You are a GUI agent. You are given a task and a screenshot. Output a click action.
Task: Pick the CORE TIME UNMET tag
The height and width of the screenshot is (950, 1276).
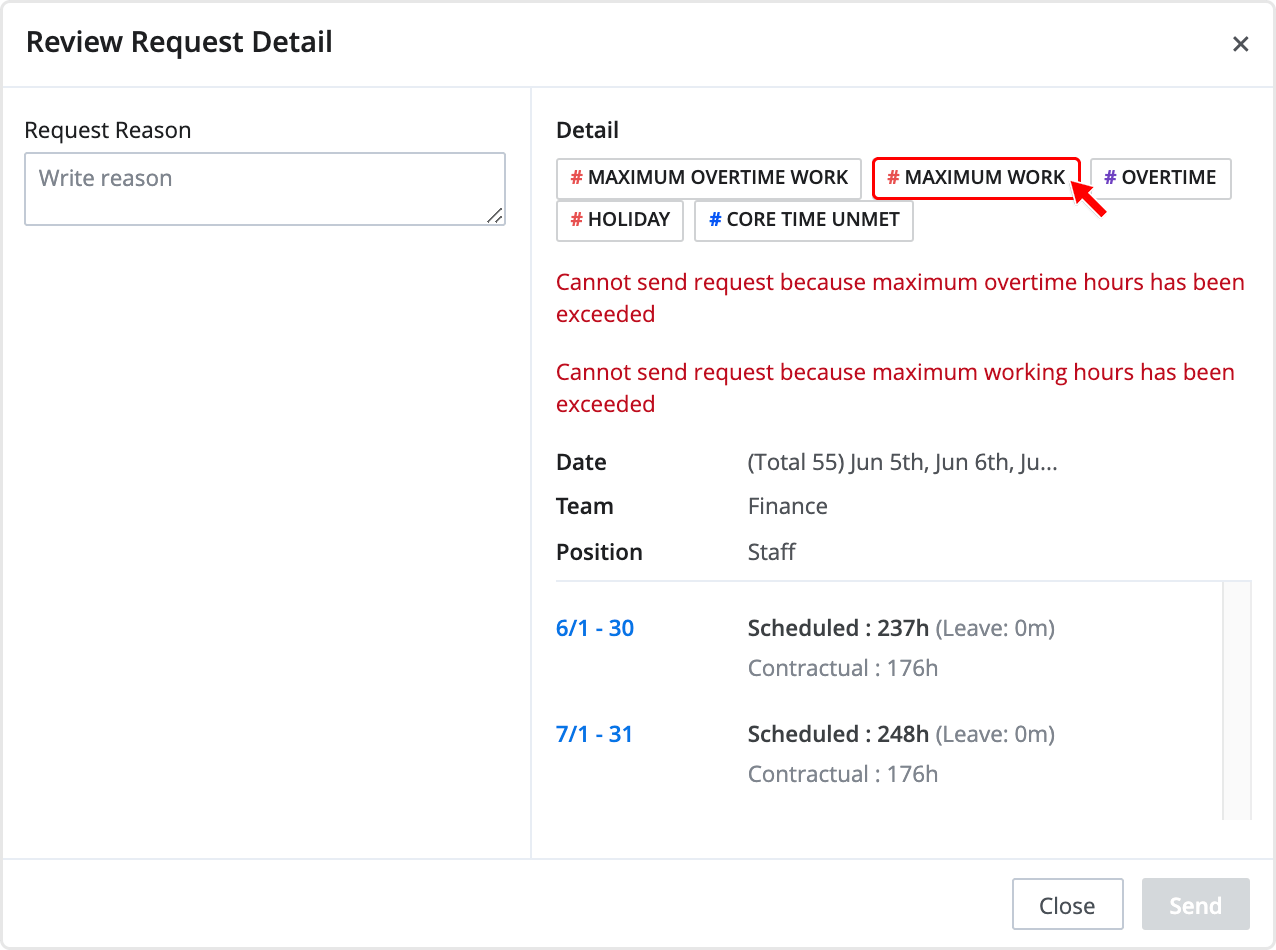[x=804, y=221]
